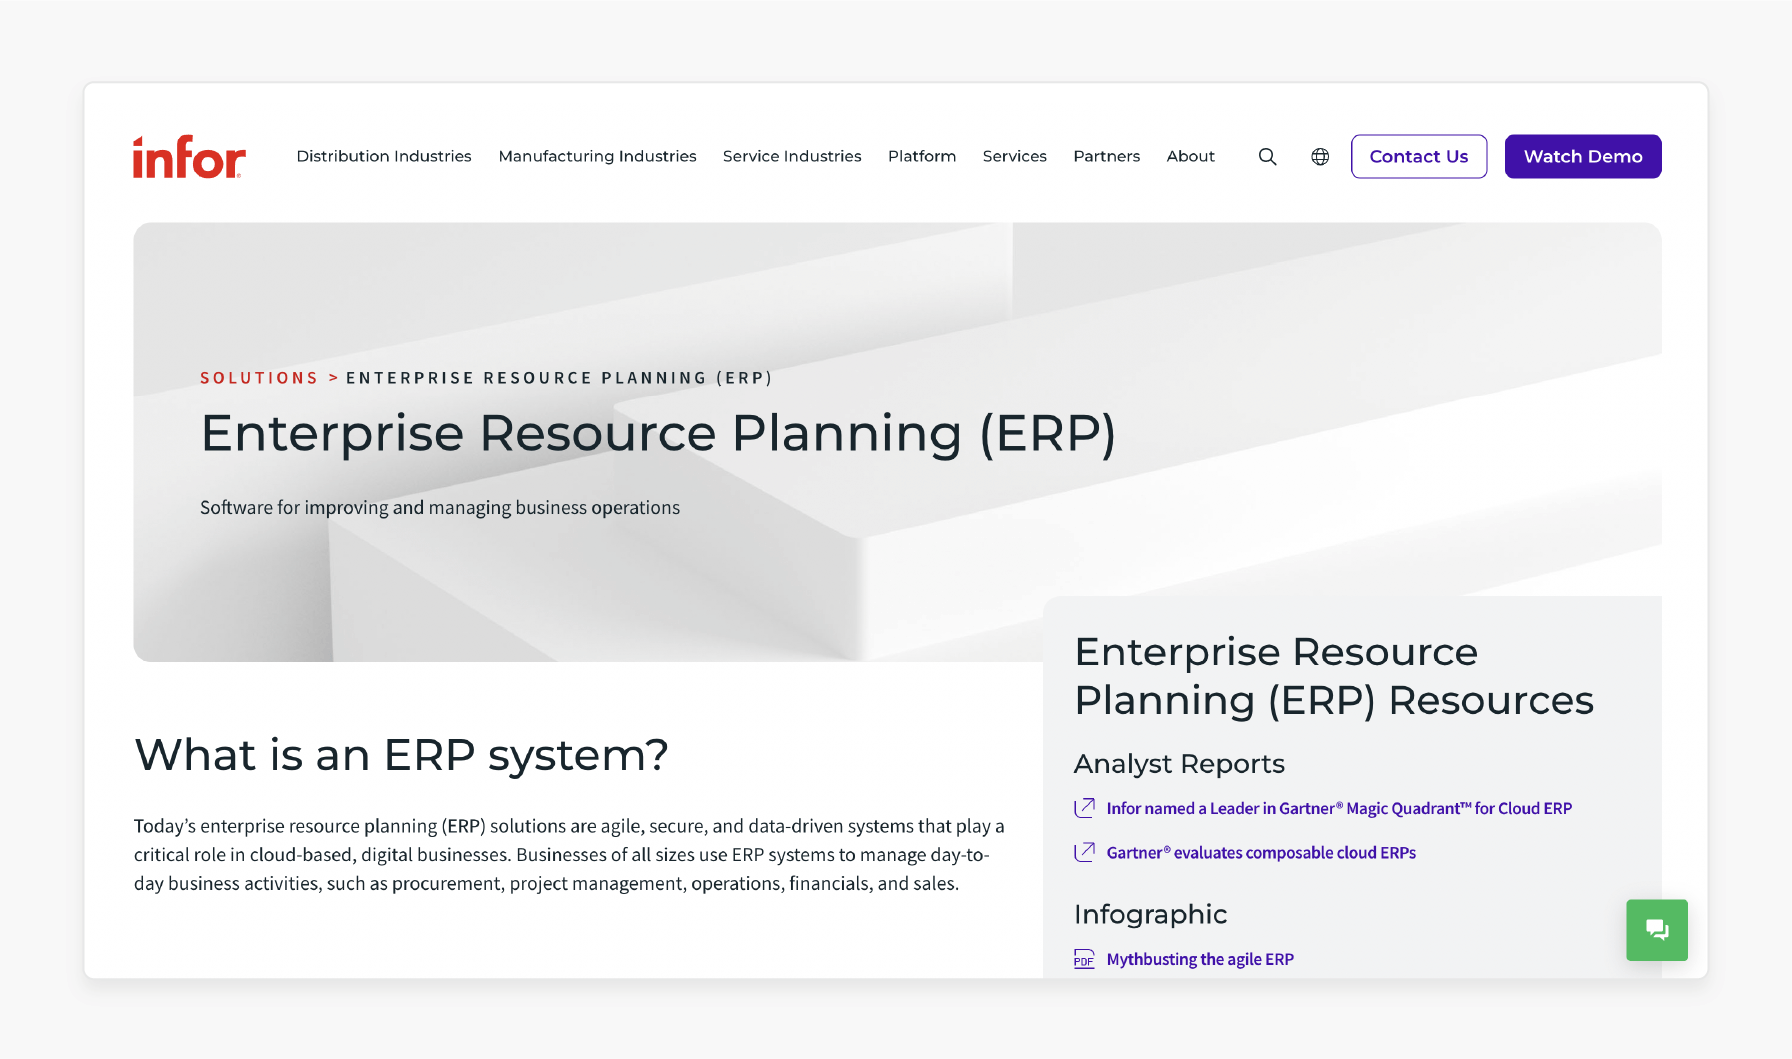Click the 'What is an ERP system?' heading
The height and width of the screenshot is (1059, 1792).
click(401, 755)
